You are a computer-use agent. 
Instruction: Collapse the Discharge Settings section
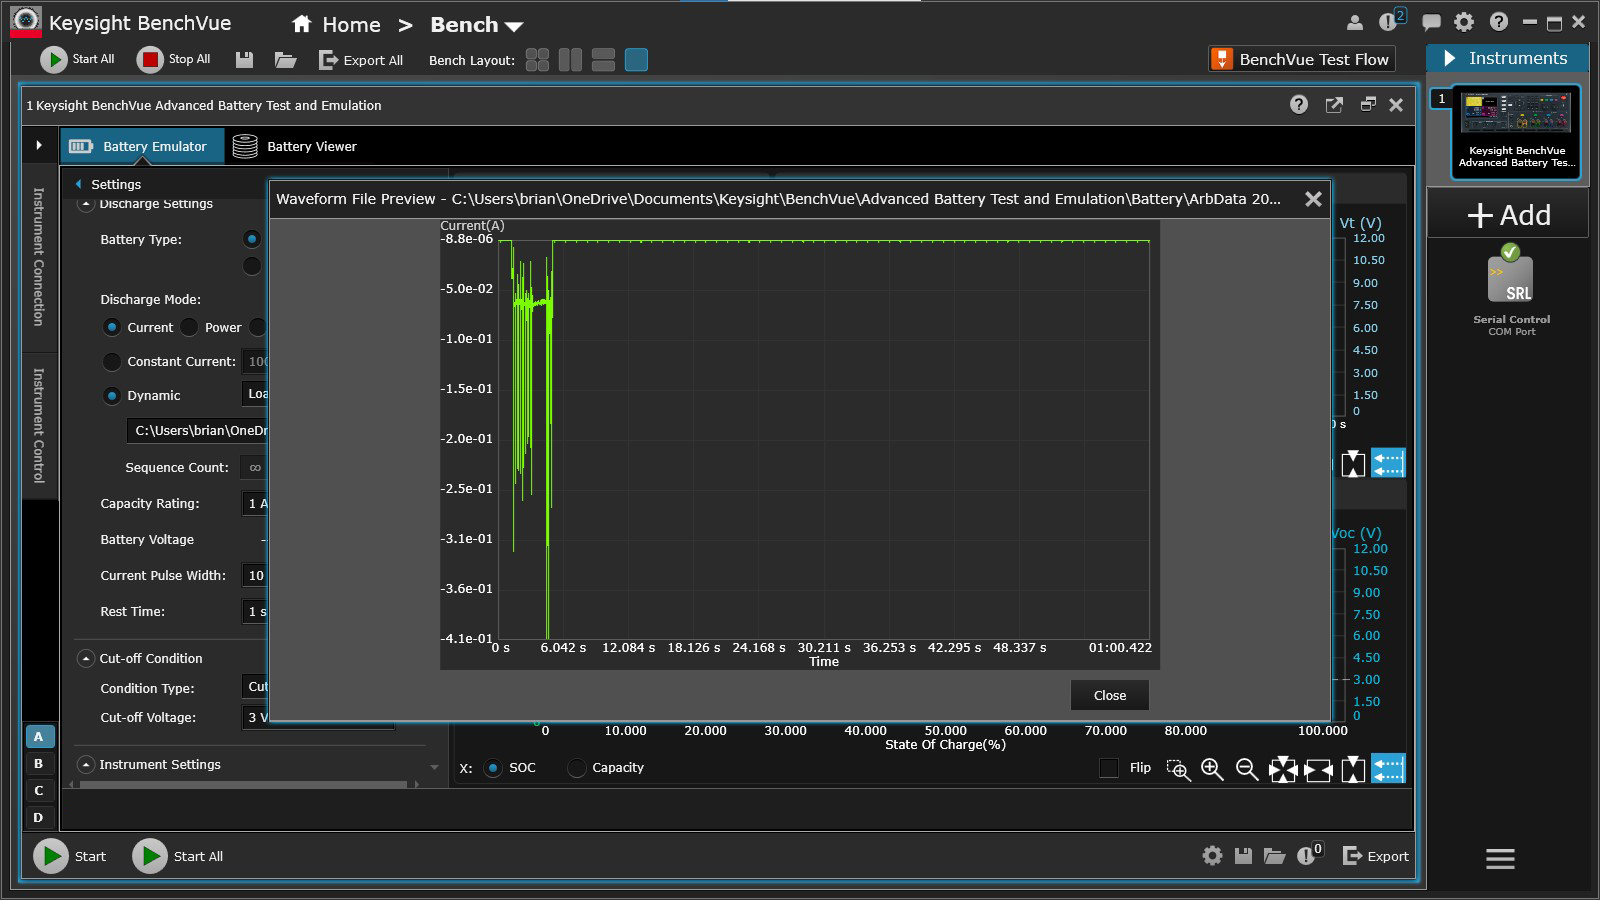click(86, 204)
